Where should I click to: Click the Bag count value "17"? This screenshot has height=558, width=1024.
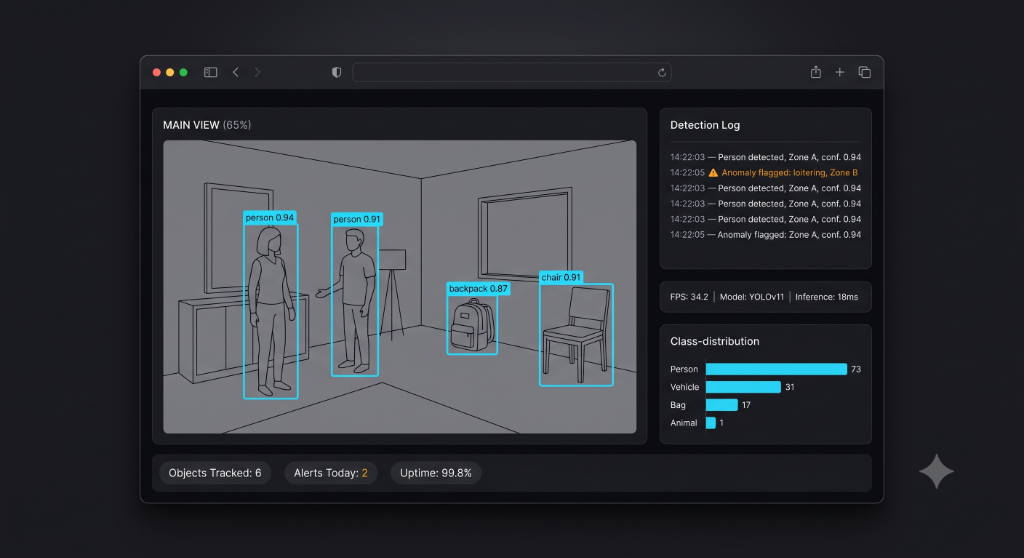point(746,405)
